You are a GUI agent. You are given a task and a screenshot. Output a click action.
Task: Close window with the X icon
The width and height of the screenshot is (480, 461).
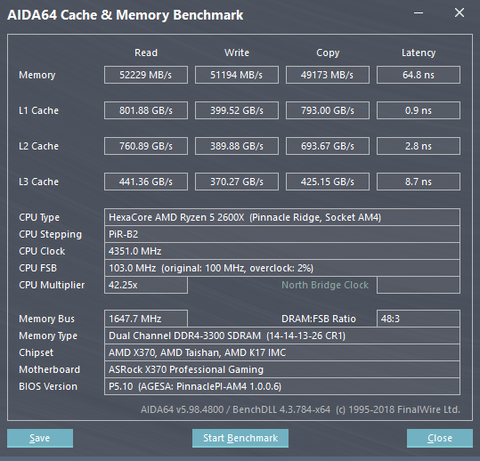click(459, 13)
